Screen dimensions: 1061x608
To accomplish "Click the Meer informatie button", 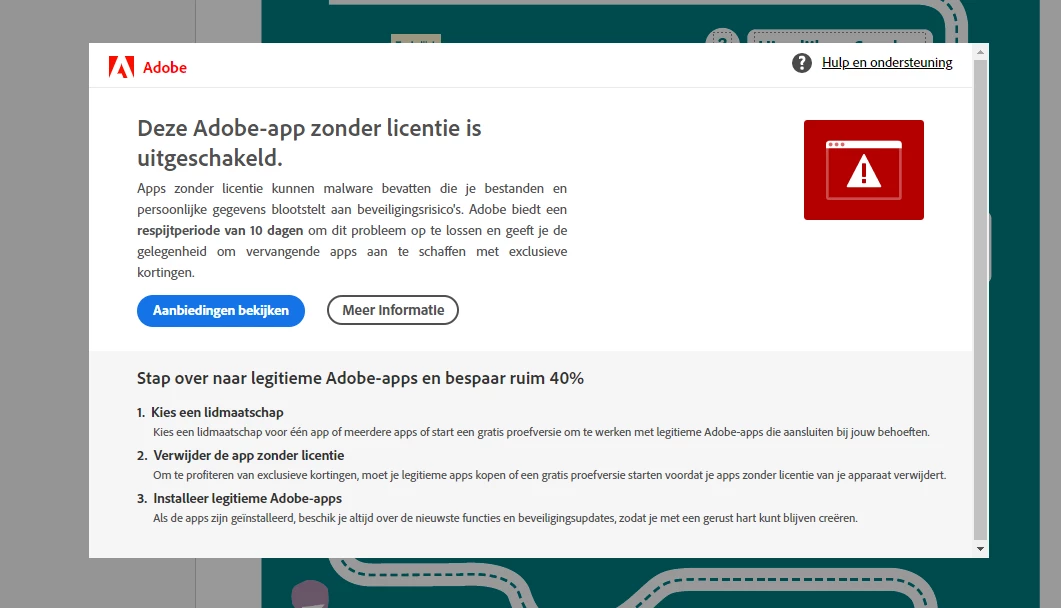I will (x=393, y=310).
